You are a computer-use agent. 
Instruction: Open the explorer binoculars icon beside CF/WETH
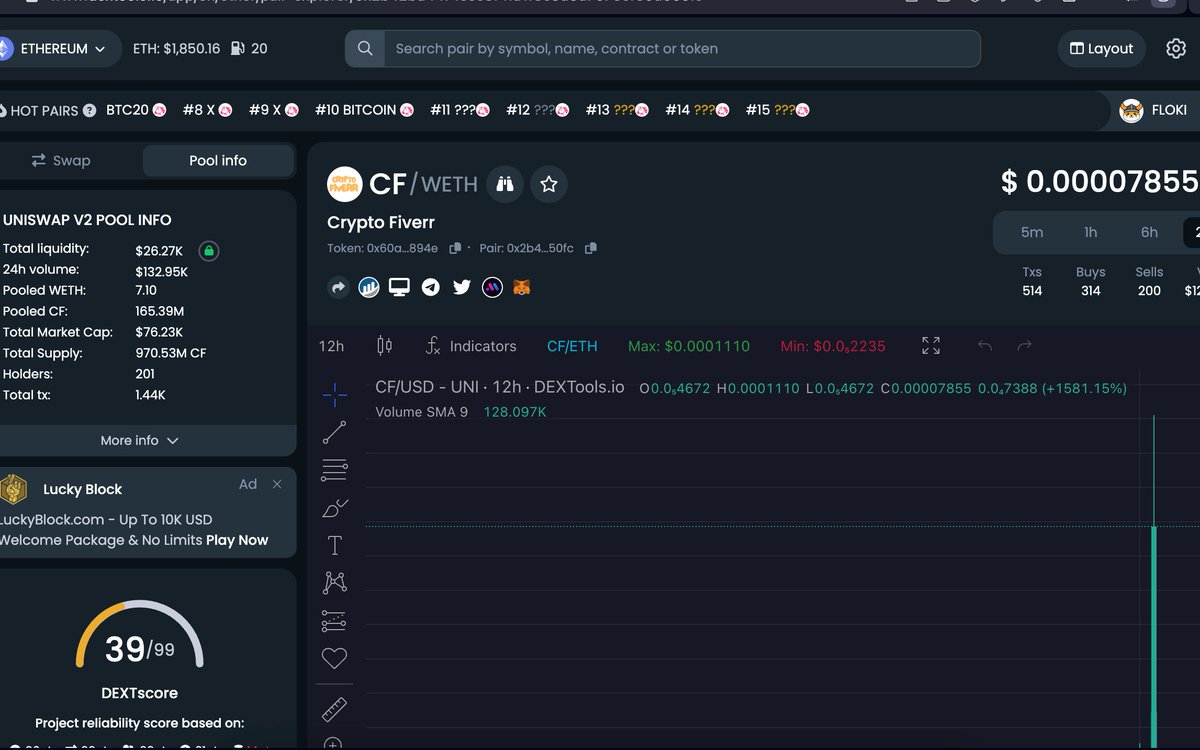pos(505,184)
